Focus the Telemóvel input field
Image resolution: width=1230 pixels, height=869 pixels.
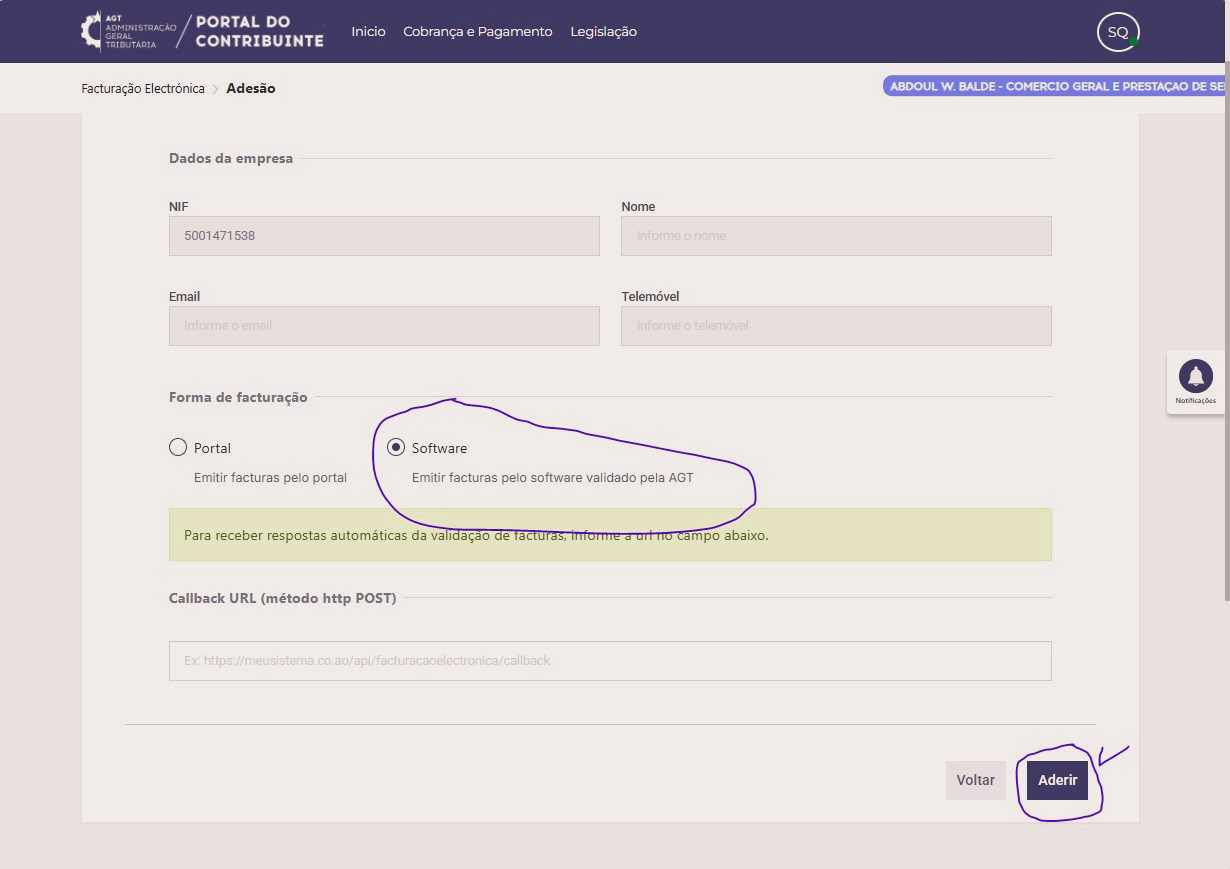[x=836, y=326]
